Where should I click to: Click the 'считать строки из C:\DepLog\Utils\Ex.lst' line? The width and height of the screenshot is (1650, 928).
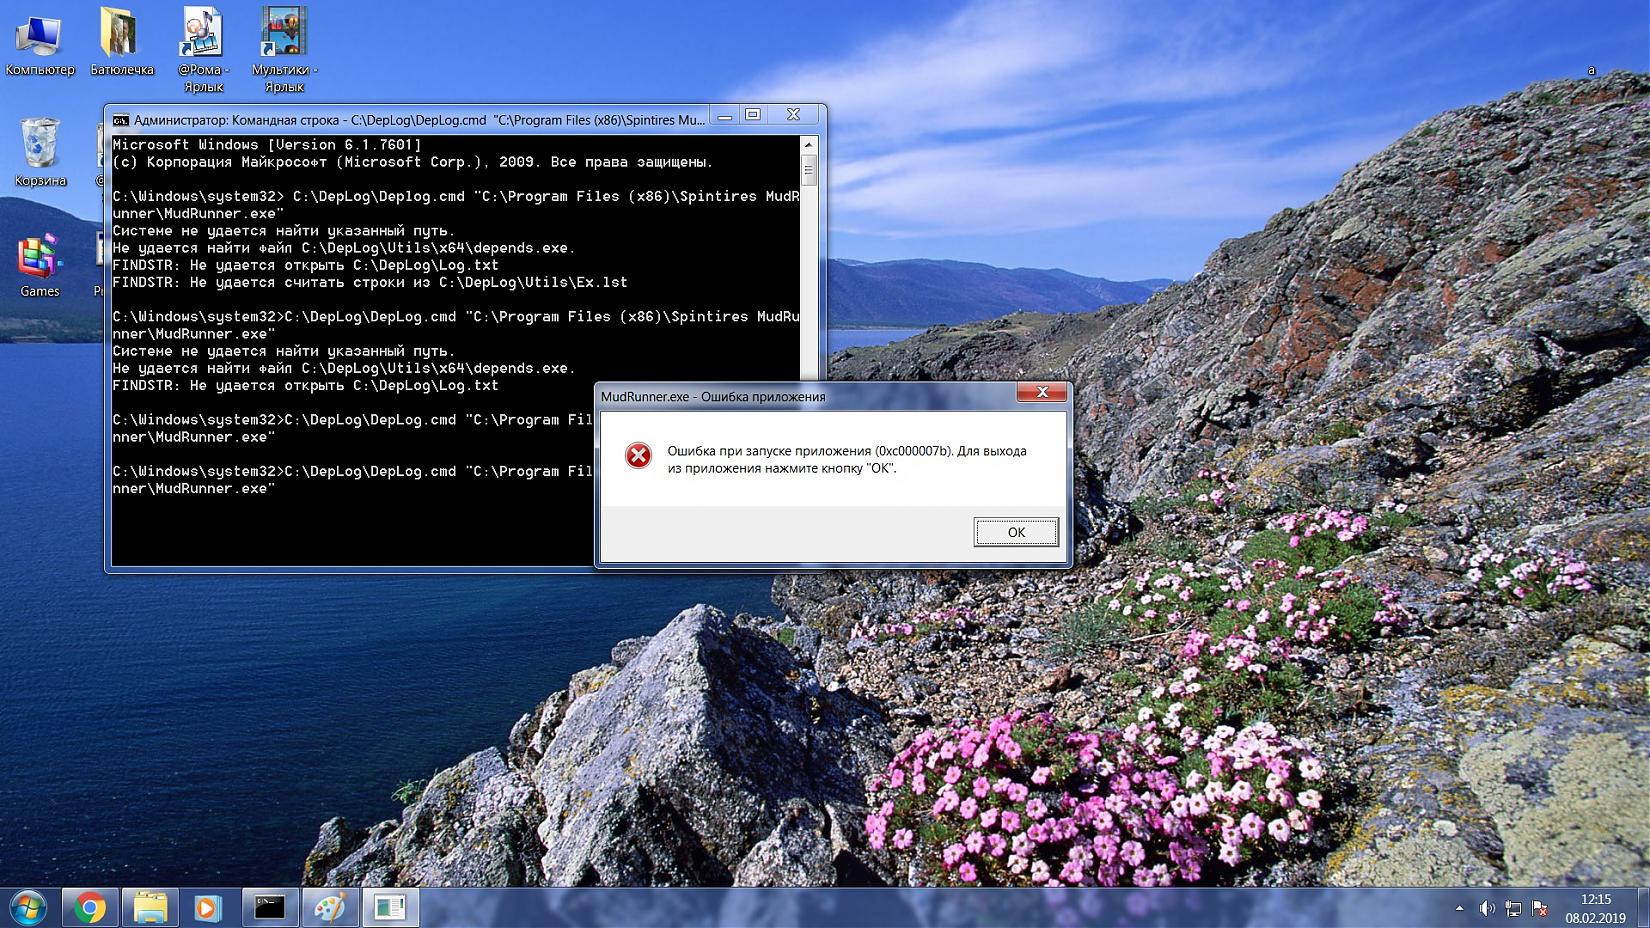click(370, 282)
